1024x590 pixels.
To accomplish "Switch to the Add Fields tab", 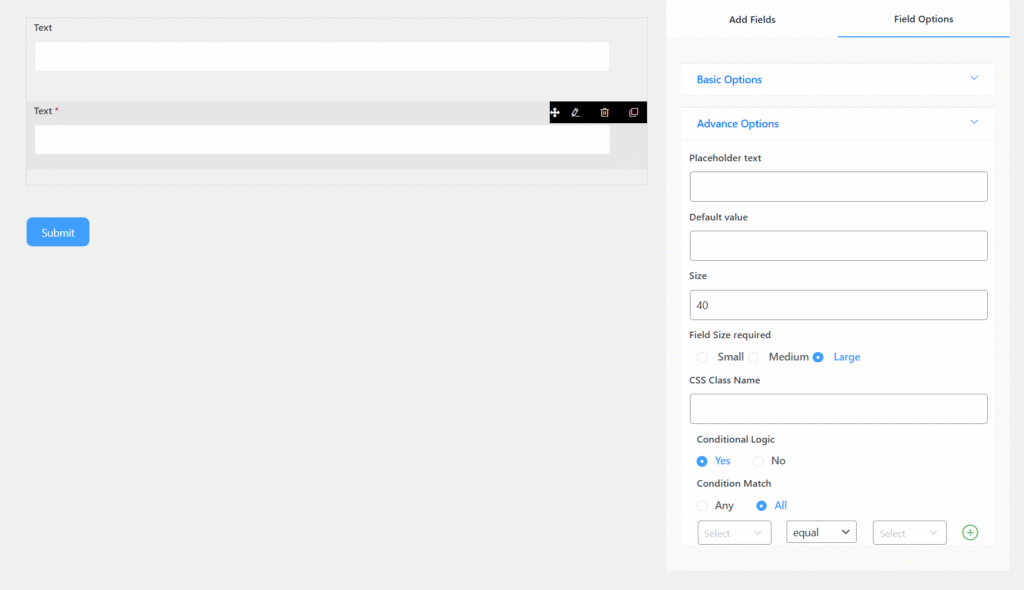I will (752, 19).
